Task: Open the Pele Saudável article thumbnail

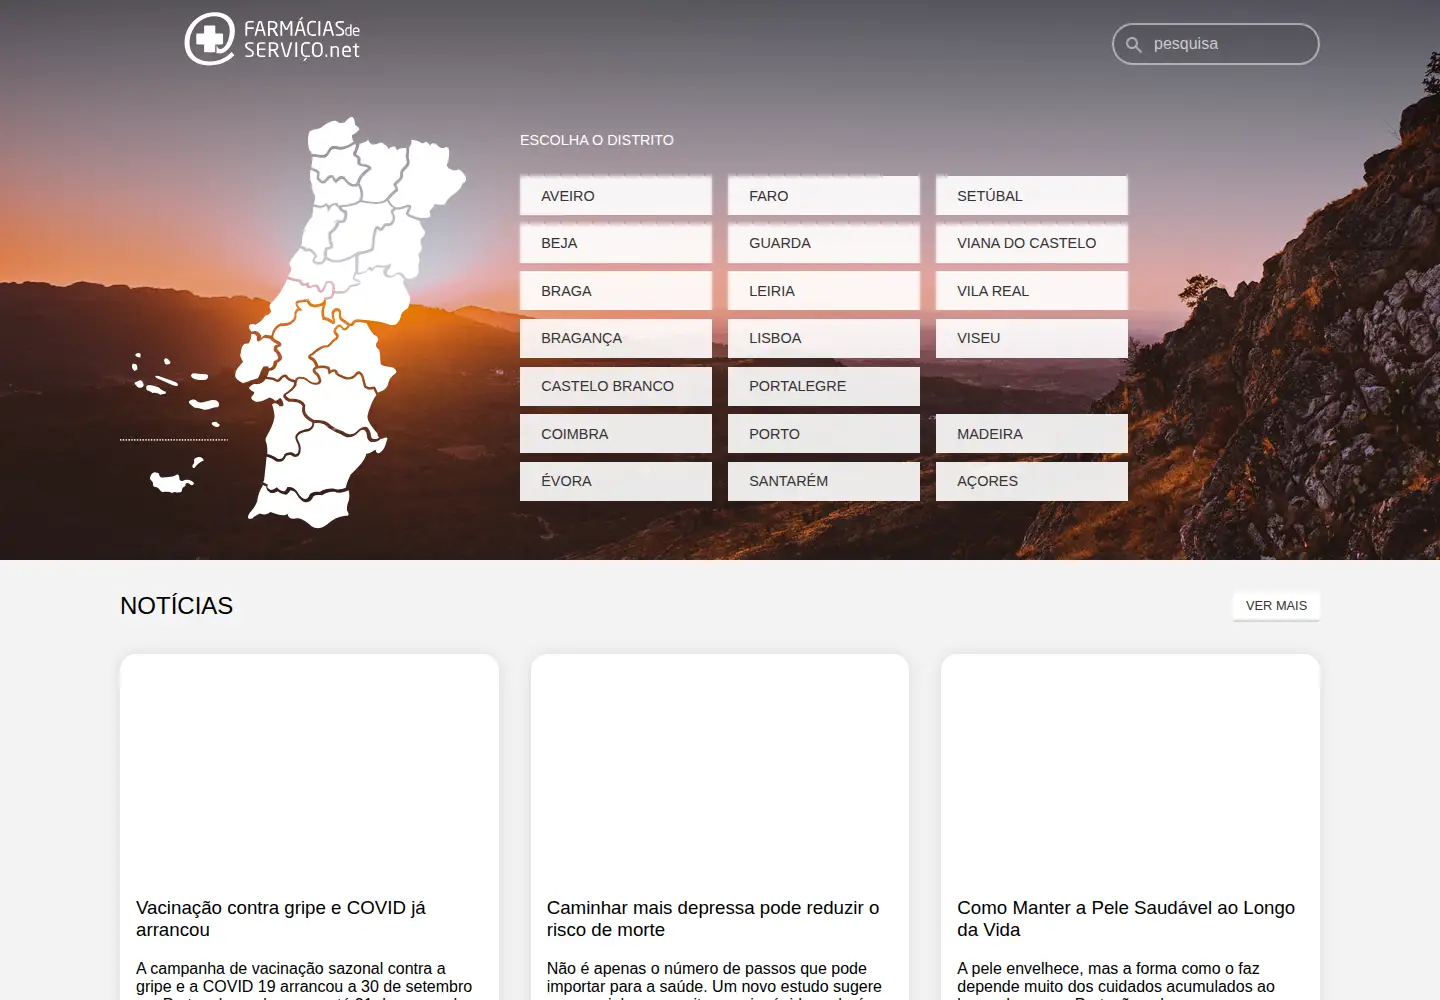Action: point(1130,766)
